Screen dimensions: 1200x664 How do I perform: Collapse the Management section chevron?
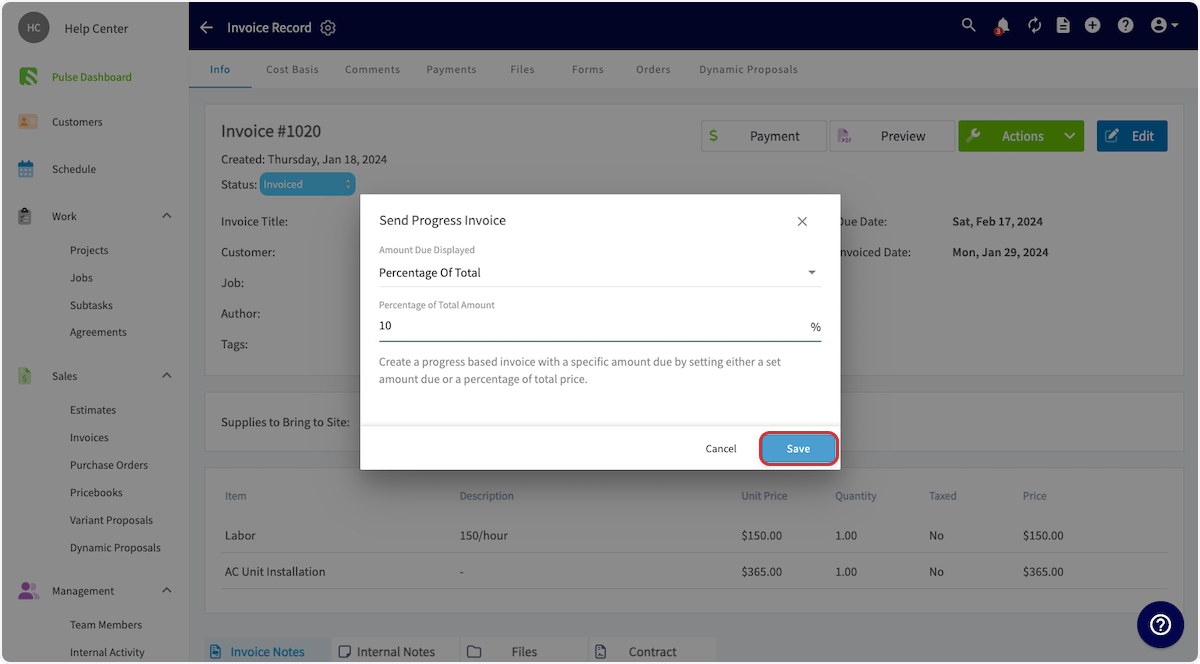(167, 591)
